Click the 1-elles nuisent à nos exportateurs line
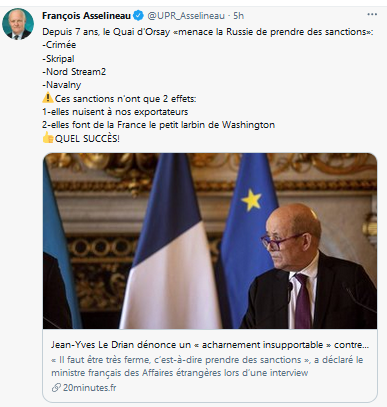Image resolution: width=387 pixels, height=407 pixels. (x=115, y=112)
